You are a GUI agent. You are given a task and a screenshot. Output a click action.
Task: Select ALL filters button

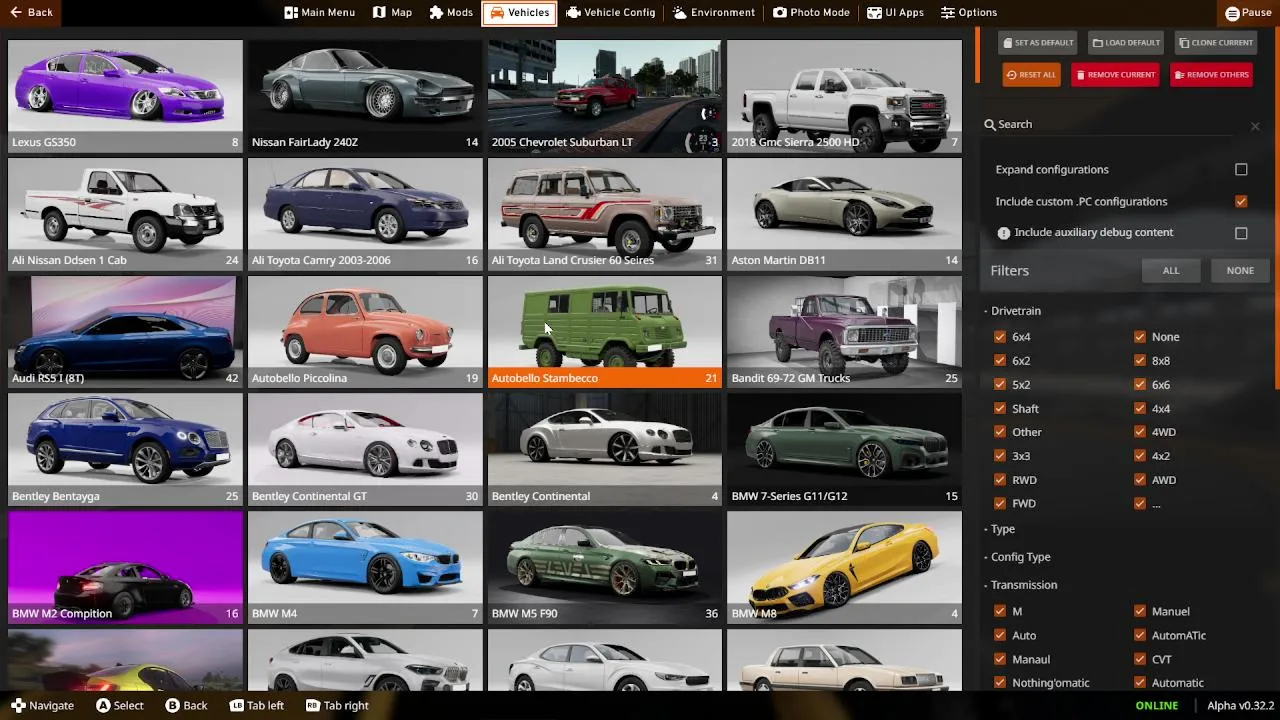coord(1171,271)
